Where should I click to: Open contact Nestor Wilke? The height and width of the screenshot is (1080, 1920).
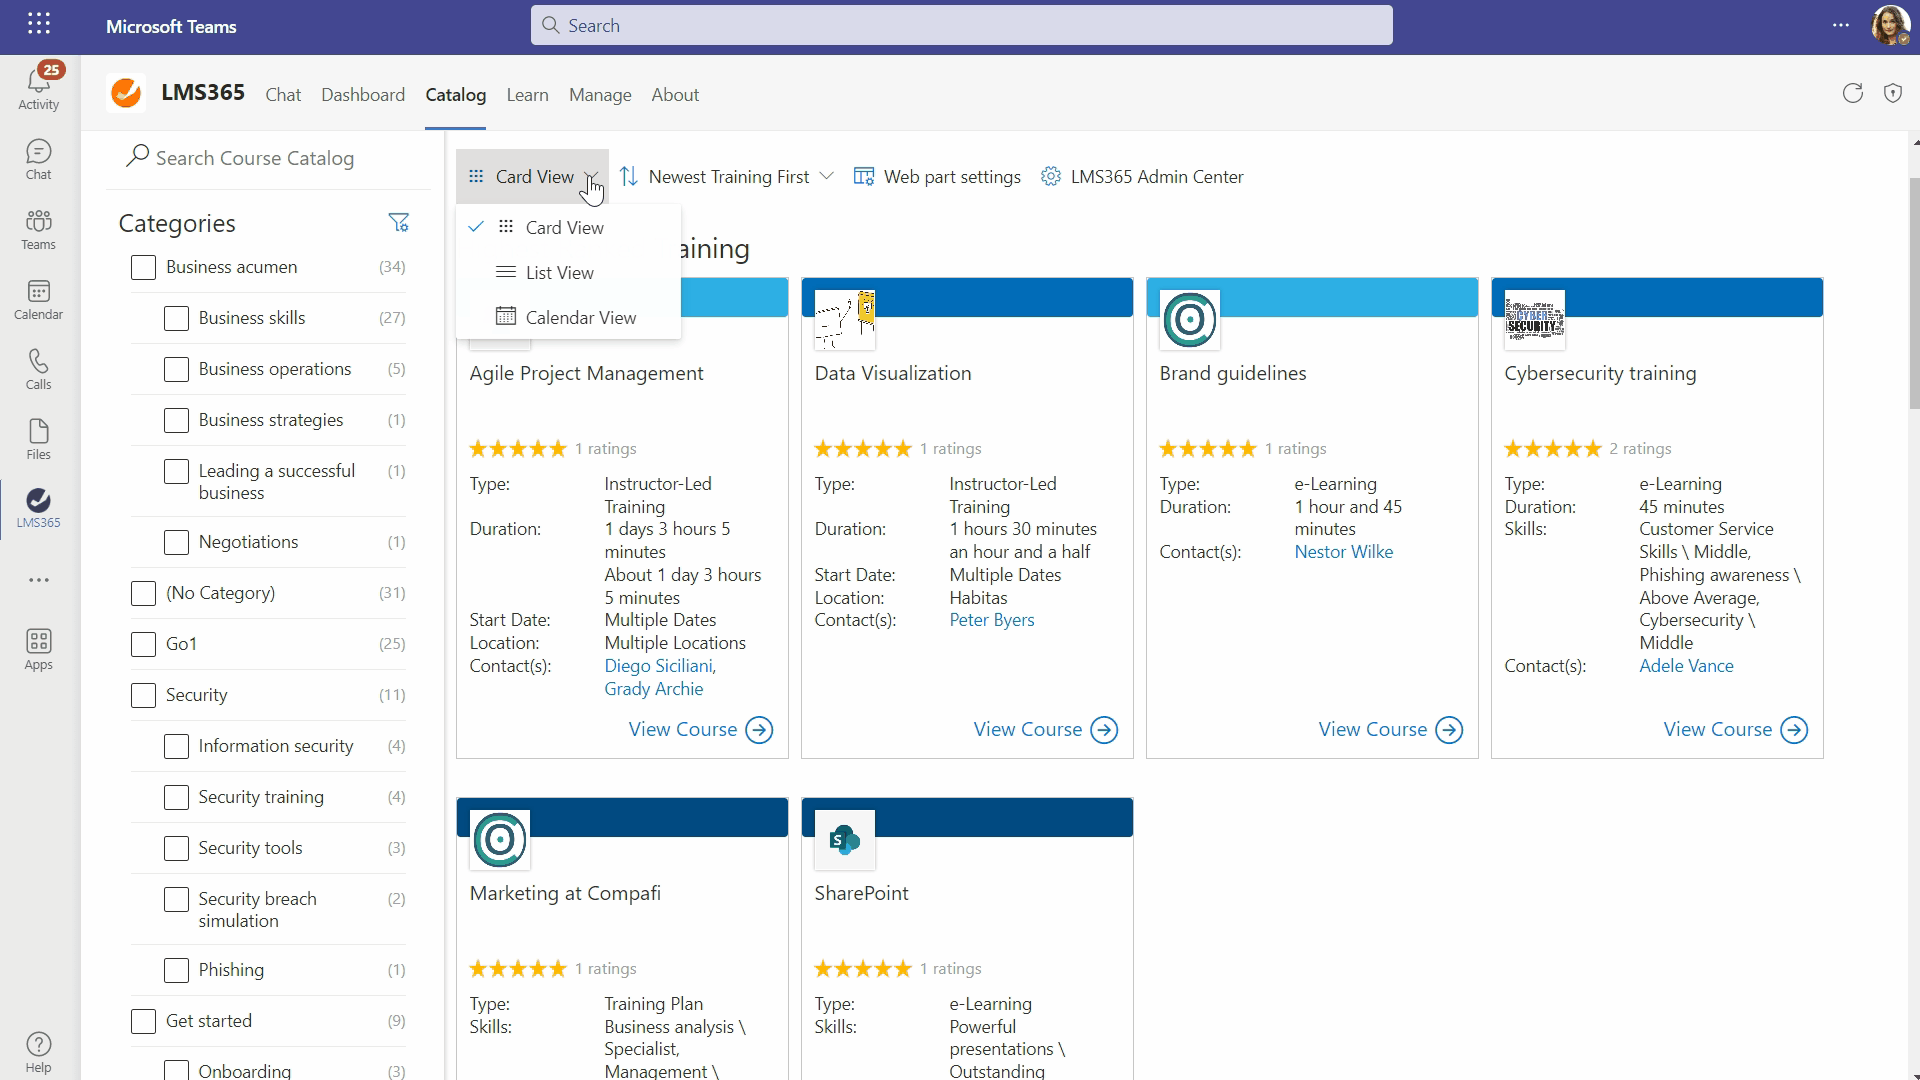[x=1343, y=552]
